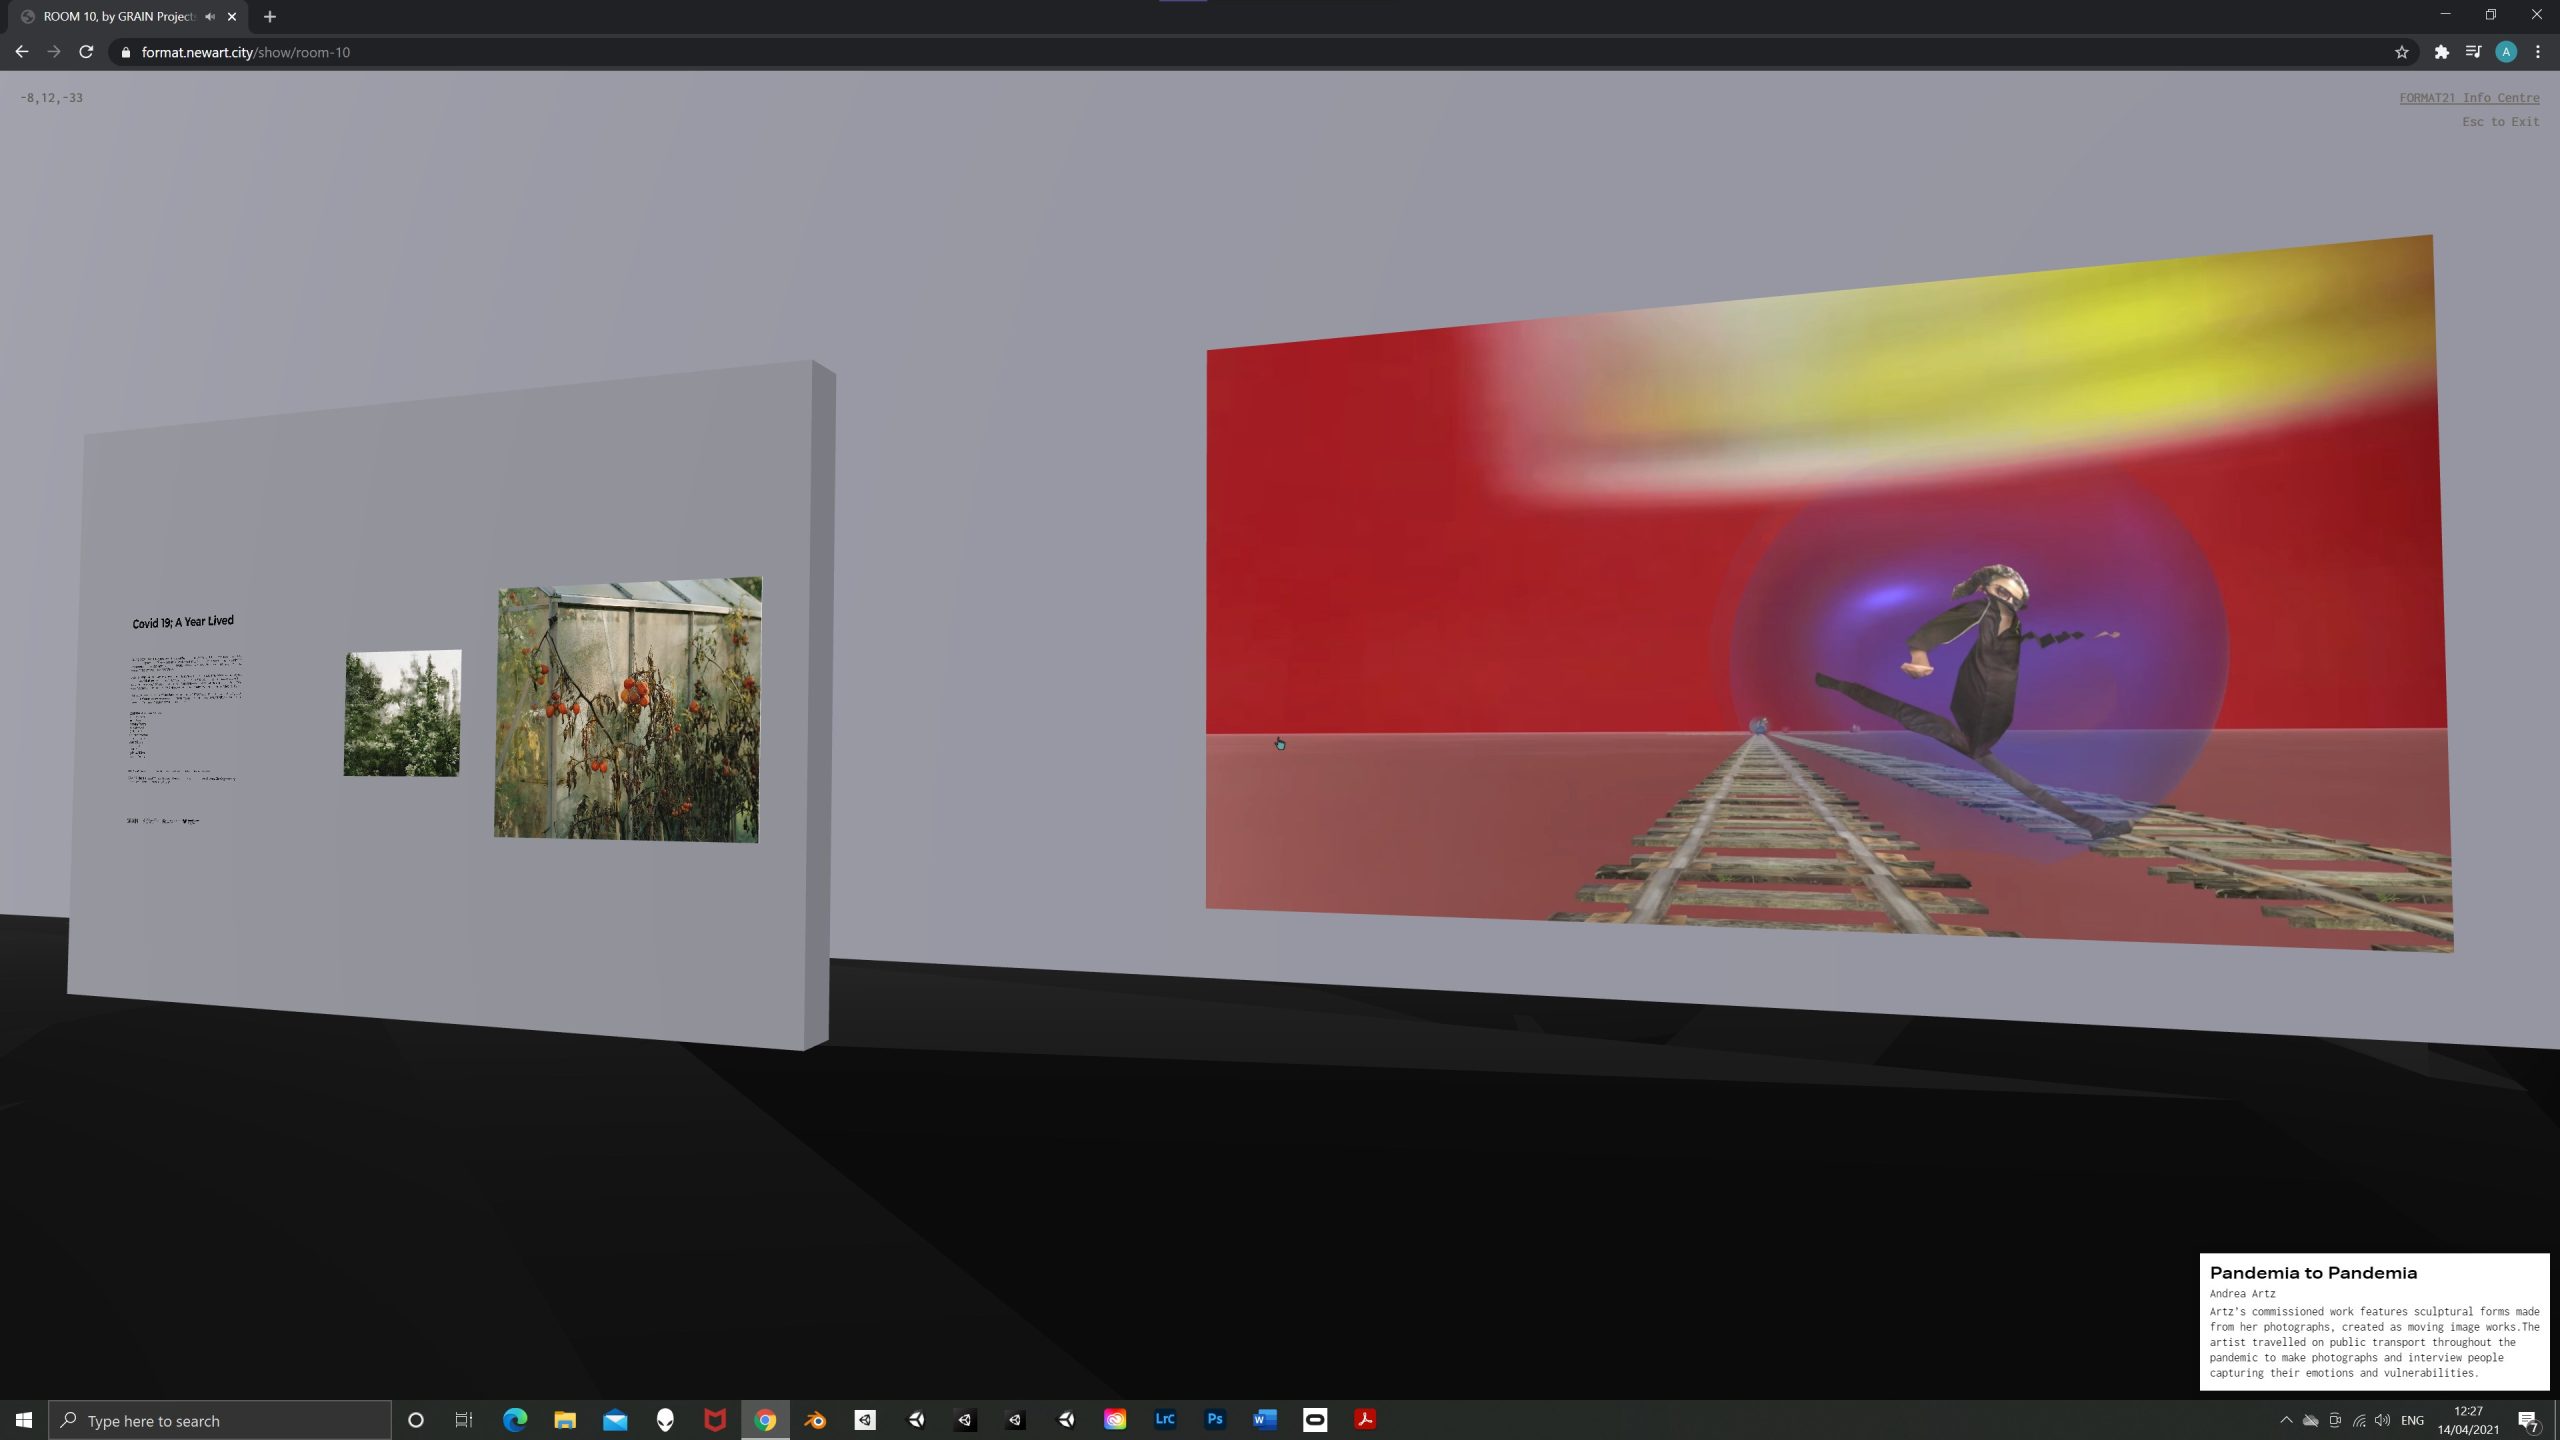Open the FORMAT21 Info Centre link
Screen dimensions: 2560x1440
tap(2469, 98)
